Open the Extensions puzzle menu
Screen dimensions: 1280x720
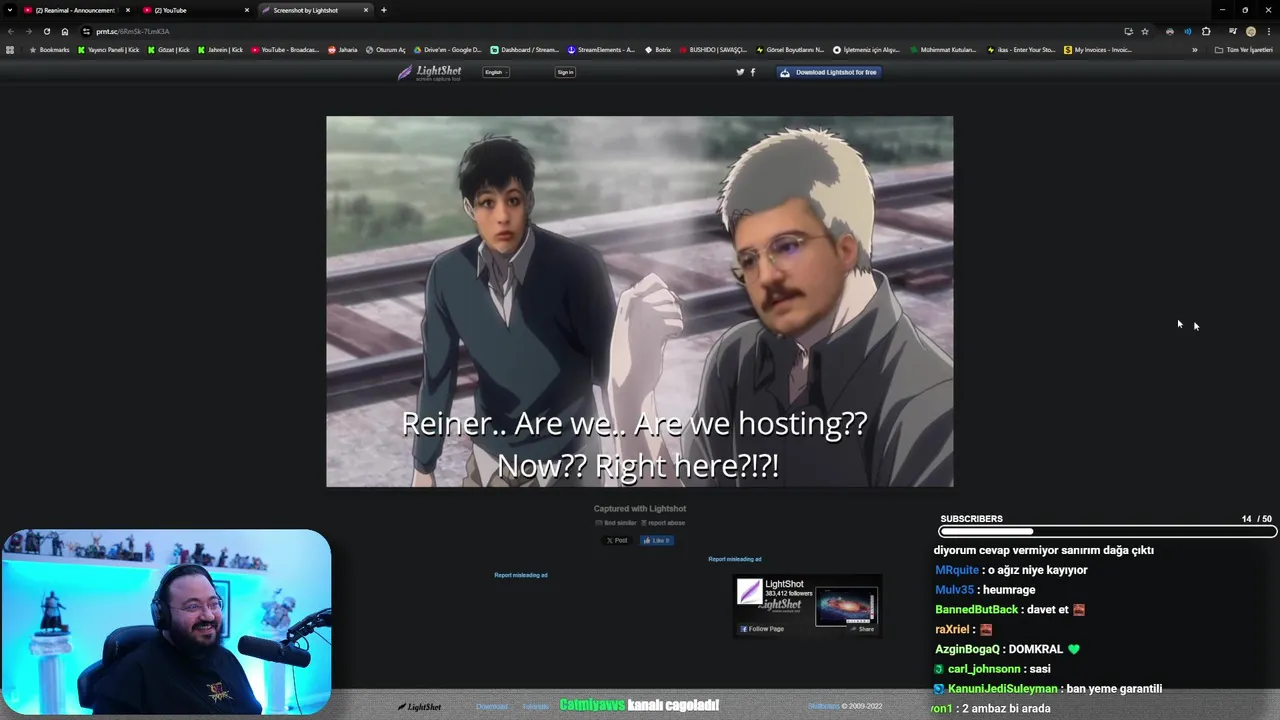tap(1206, 31)
